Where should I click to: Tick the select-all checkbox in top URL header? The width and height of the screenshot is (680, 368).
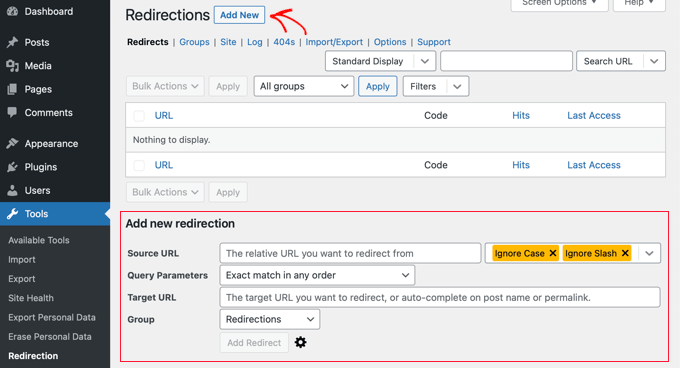pos(139,116)
